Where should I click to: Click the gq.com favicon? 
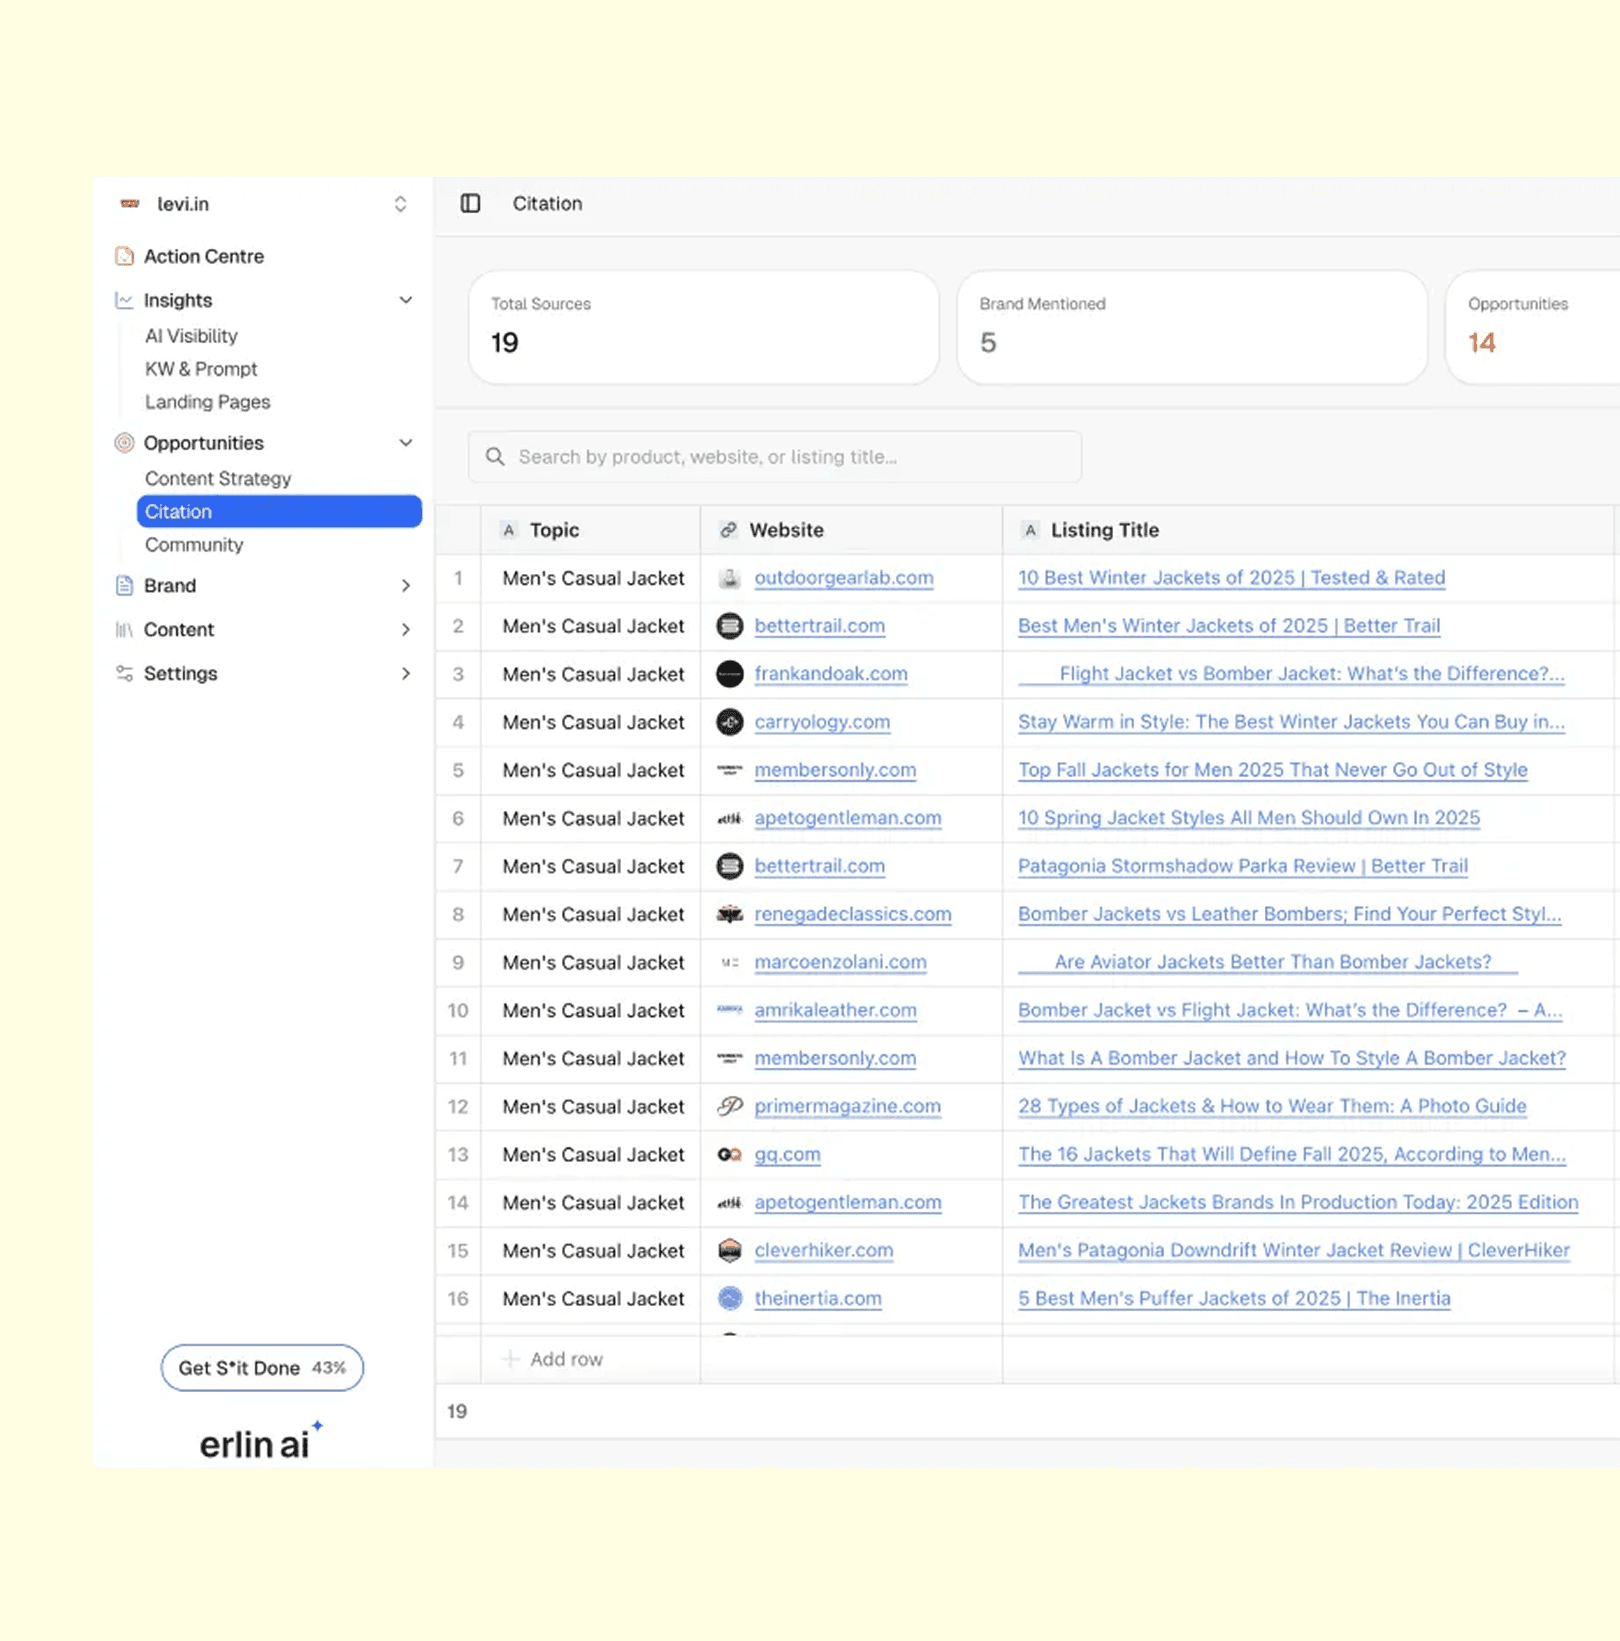coord(730,1154)
